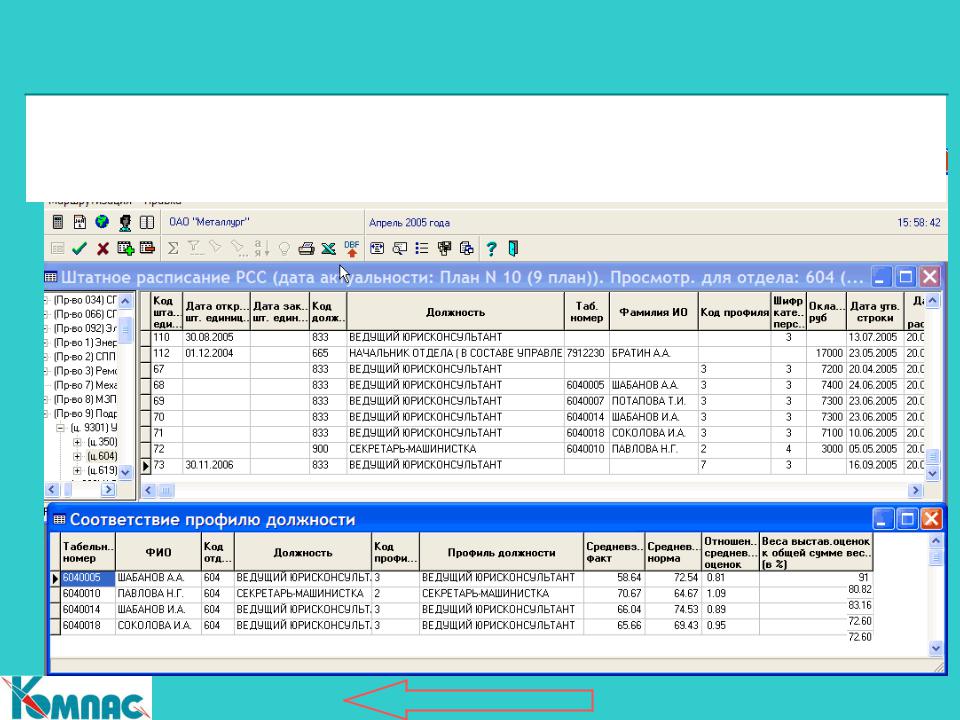This screenshot has height=720, width=960.
Task: Select tree item (Пр-во 8) МЭП
Action: pyautogui.click(x=85, y=399)
